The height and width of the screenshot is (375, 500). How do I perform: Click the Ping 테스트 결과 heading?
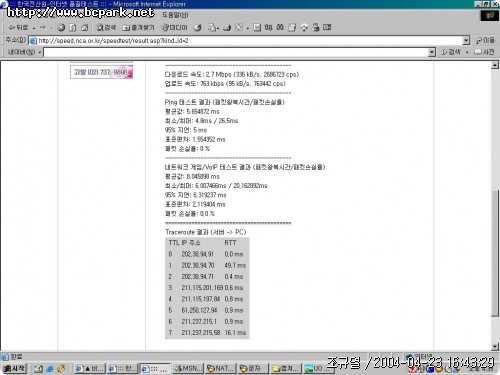tap(225, 102)
